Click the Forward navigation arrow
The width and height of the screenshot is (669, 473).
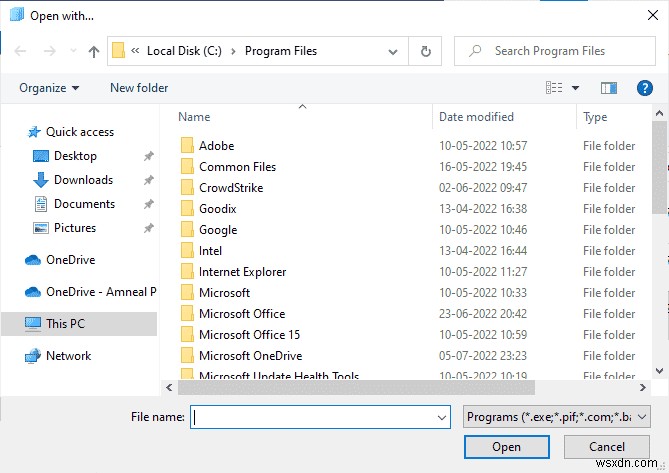coord(50,52)
